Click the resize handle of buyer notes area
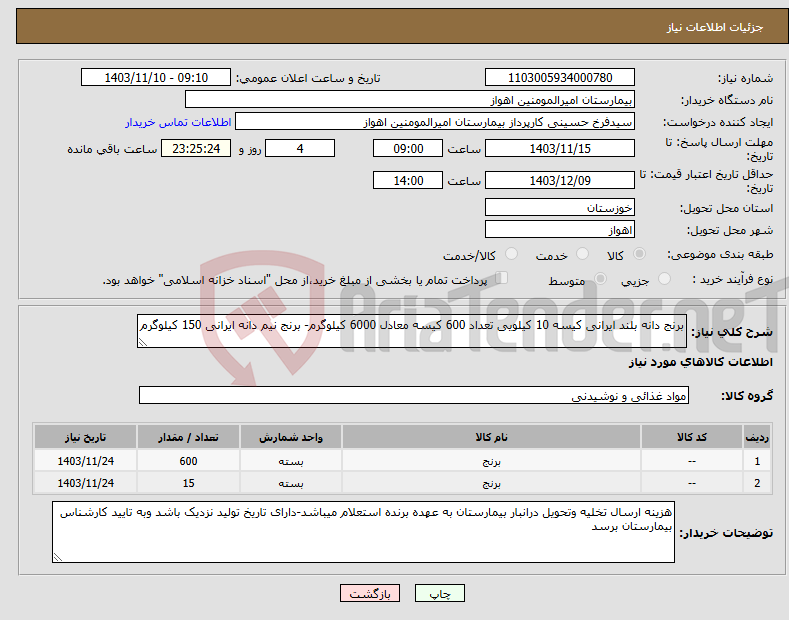Image resolution: width=789 pixels, height=620 pixels. (x=58, y=557)
